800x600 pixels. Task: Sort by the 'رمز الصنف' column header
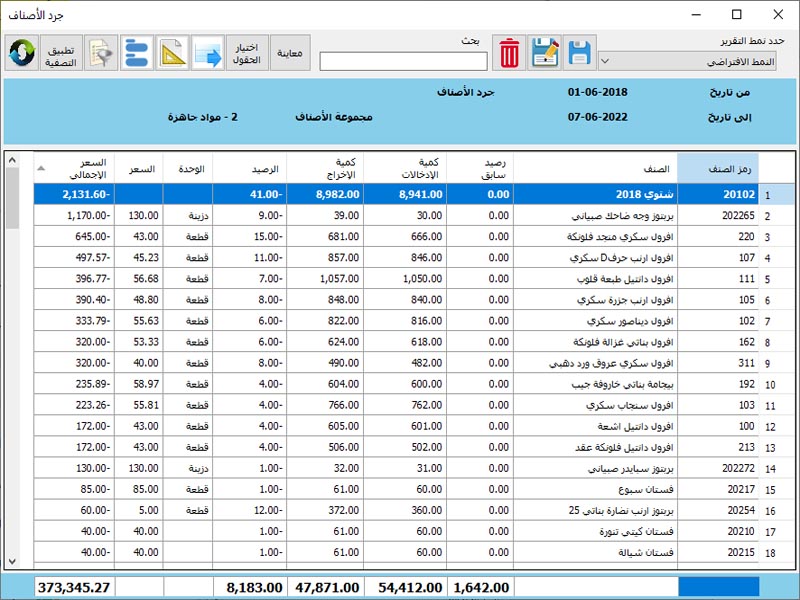[718, 169]
